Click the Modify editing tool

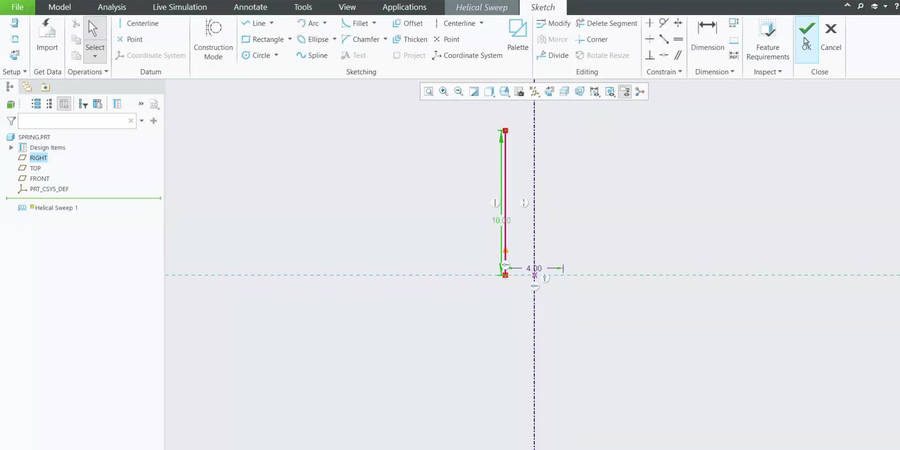coord(553,23)
